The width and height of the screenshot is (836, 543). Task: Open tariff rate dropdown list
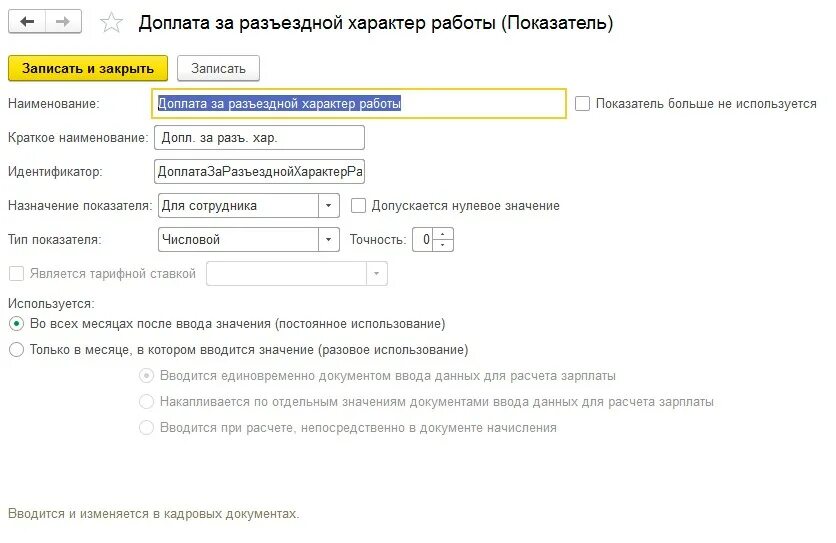click(376, 273)
